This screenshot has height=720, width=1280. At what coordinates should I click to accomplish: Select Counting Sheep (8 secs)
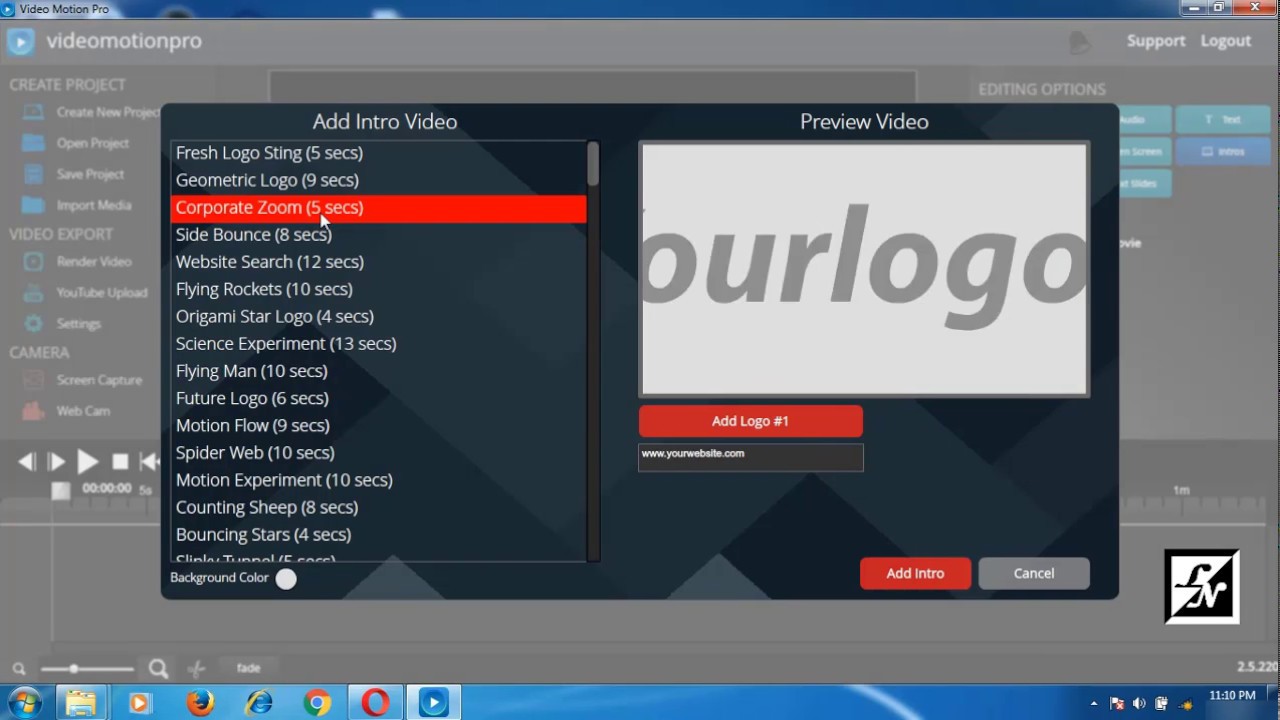379,507
